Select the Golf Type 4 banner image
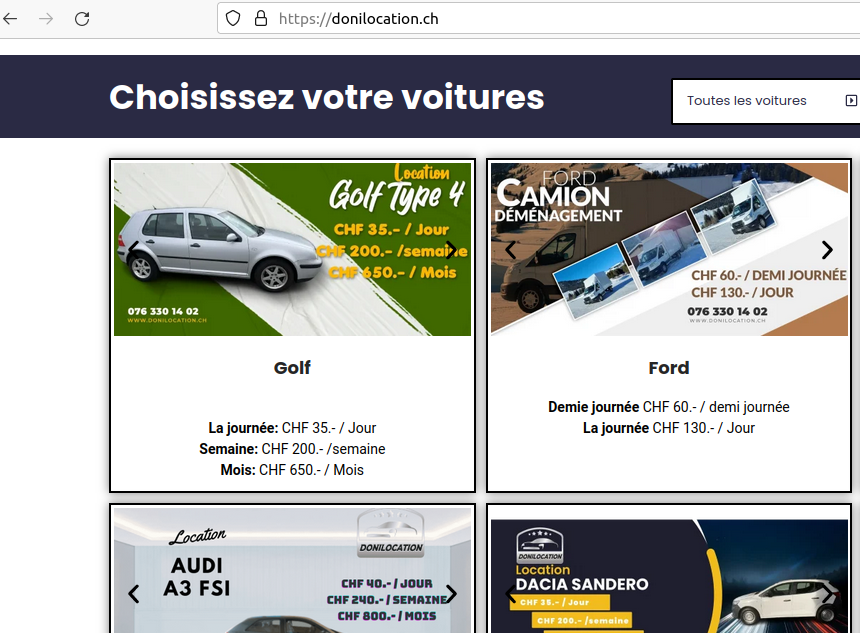The height and width of the screenshot is (633, 860). [x=292, y=249]
